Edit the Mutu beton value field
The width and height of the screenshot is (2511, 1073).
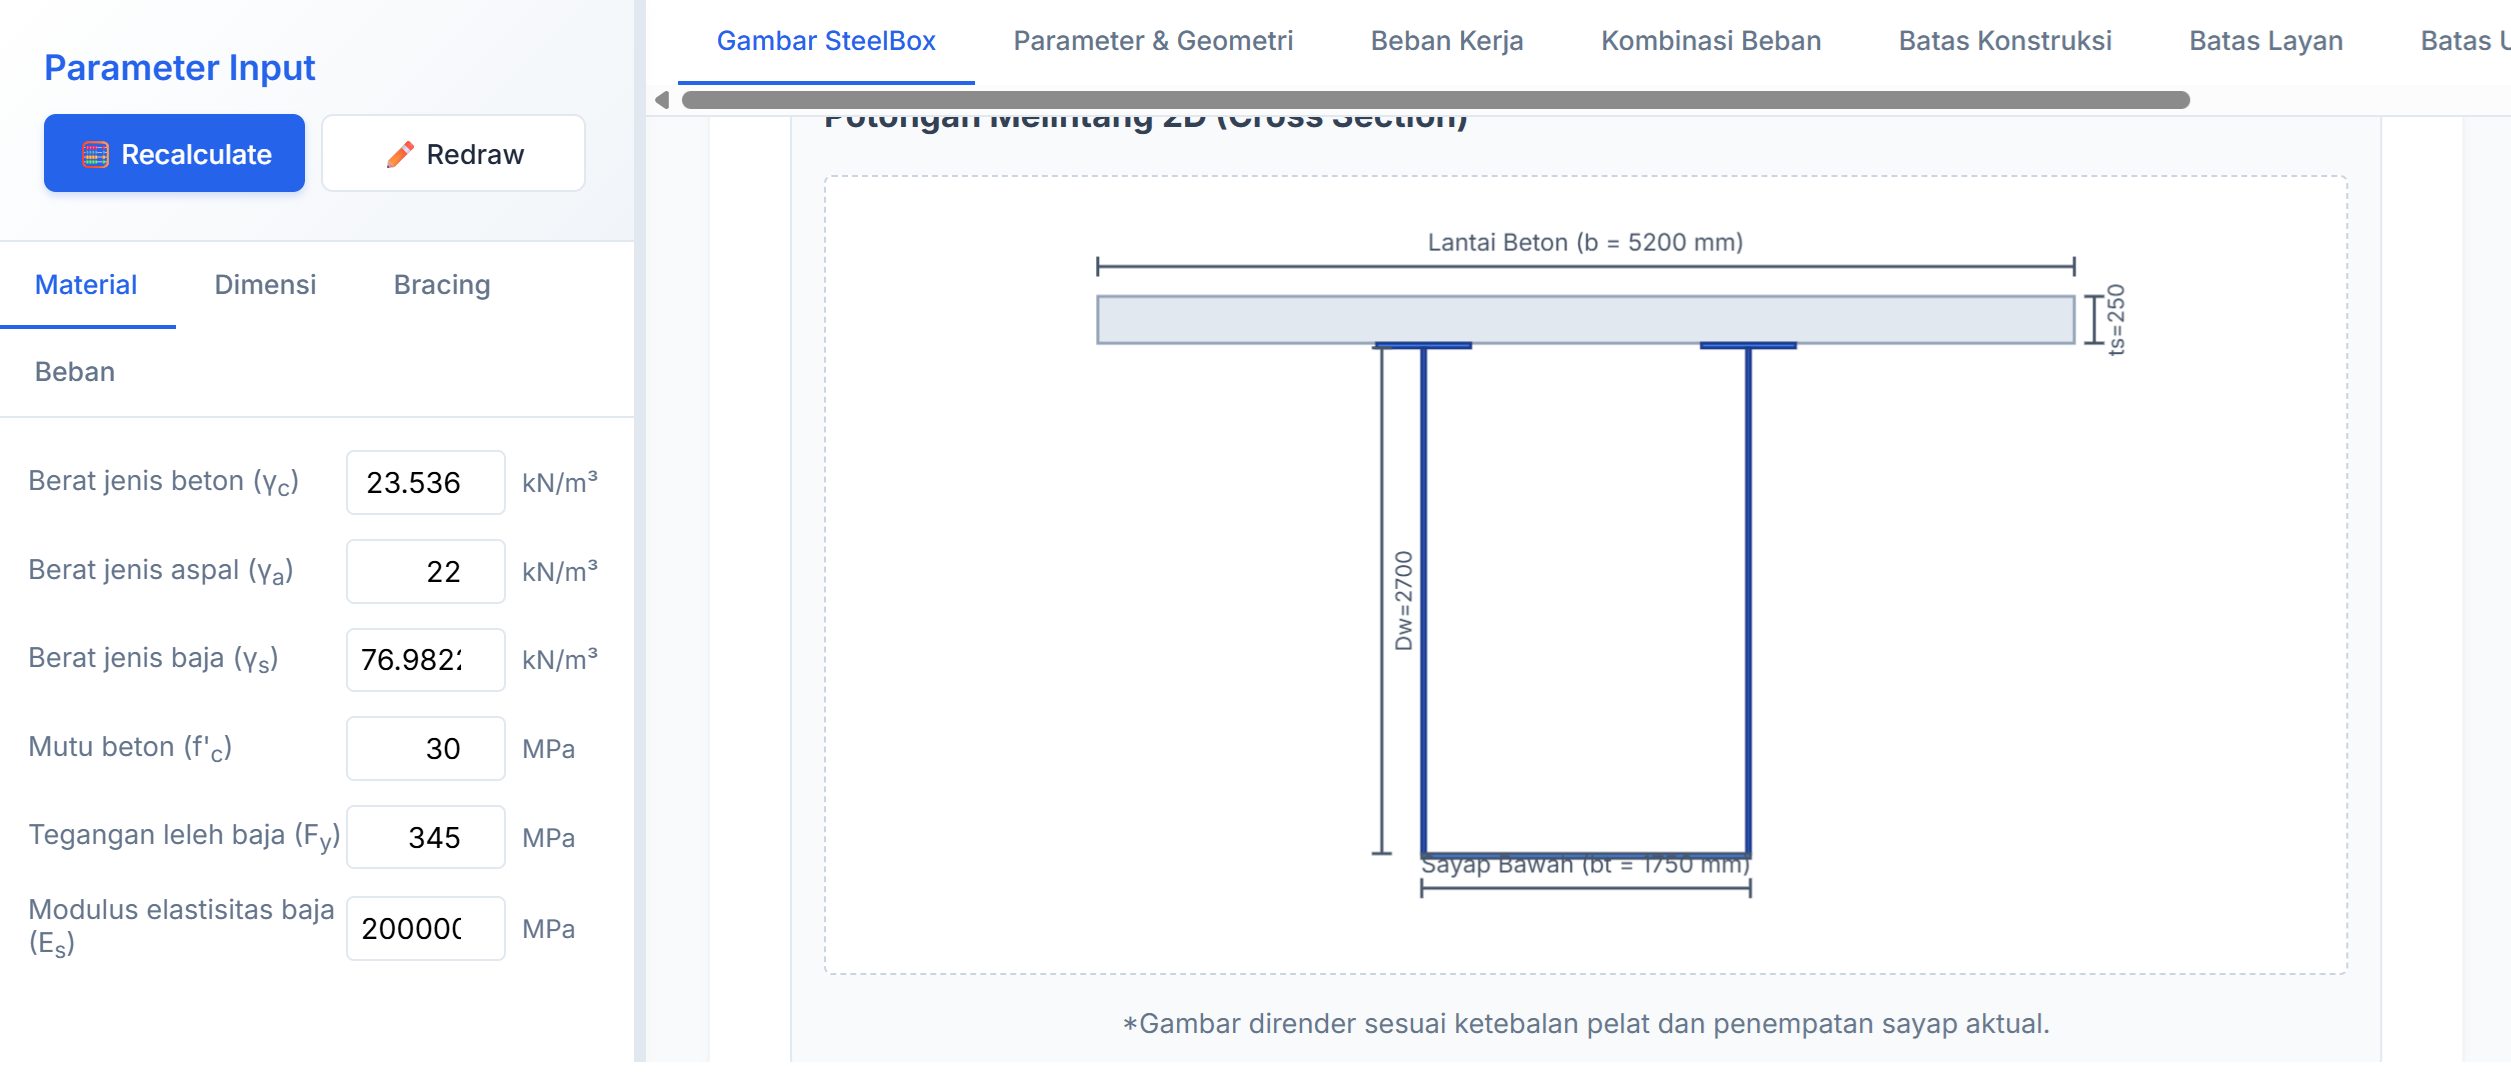pos(425,749)
